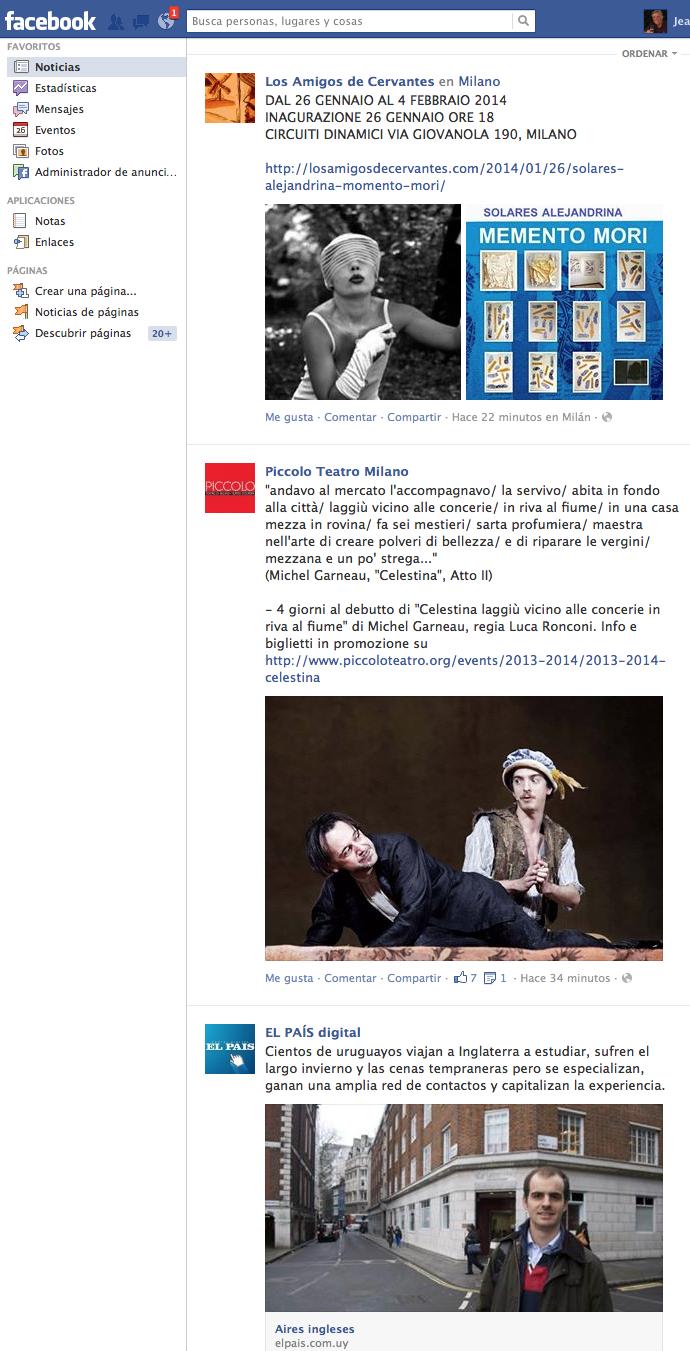
Task: Click Compartir on Piccolo Teatro post
Action: [414, 978]
